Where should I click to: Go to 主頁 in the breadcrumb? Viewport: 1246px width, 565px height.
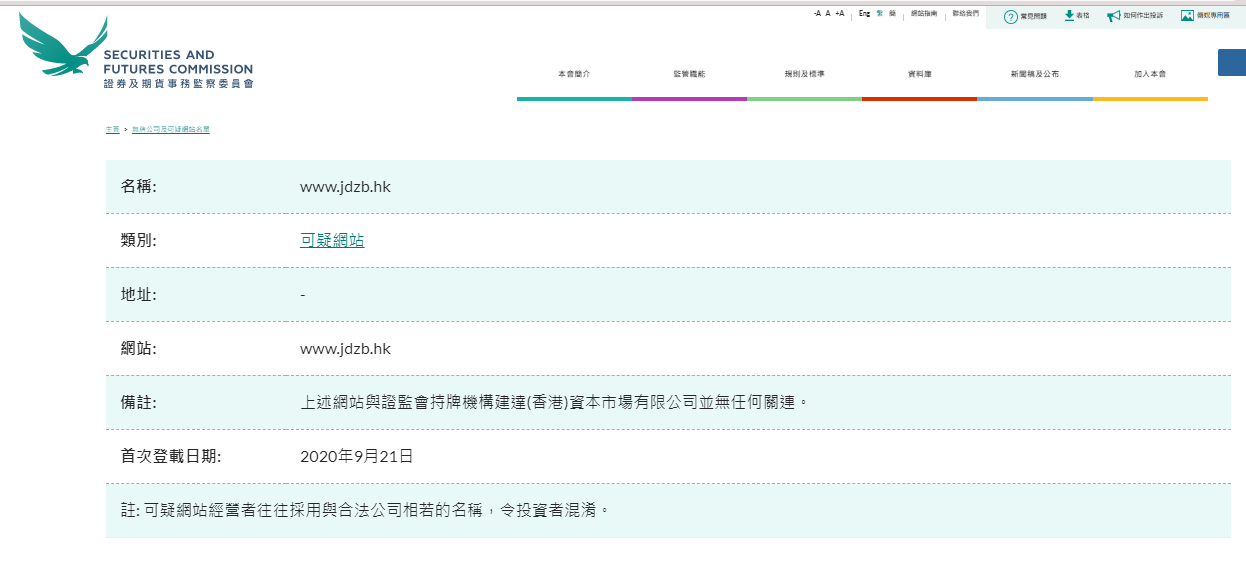[112, 130]
